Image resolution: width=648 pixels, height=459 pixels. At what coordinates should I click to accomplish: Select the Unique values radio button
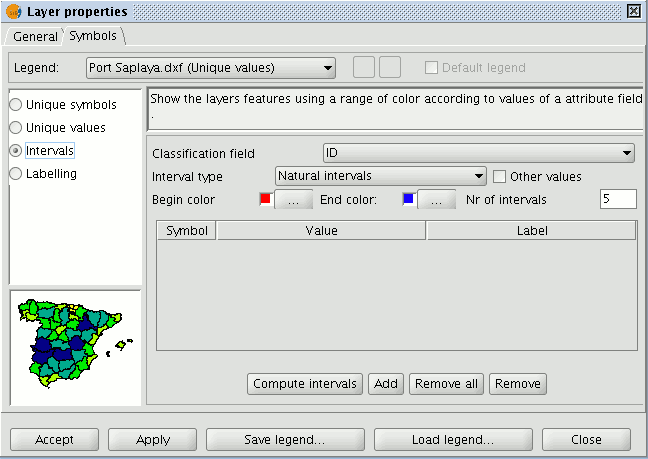[16, 128]
